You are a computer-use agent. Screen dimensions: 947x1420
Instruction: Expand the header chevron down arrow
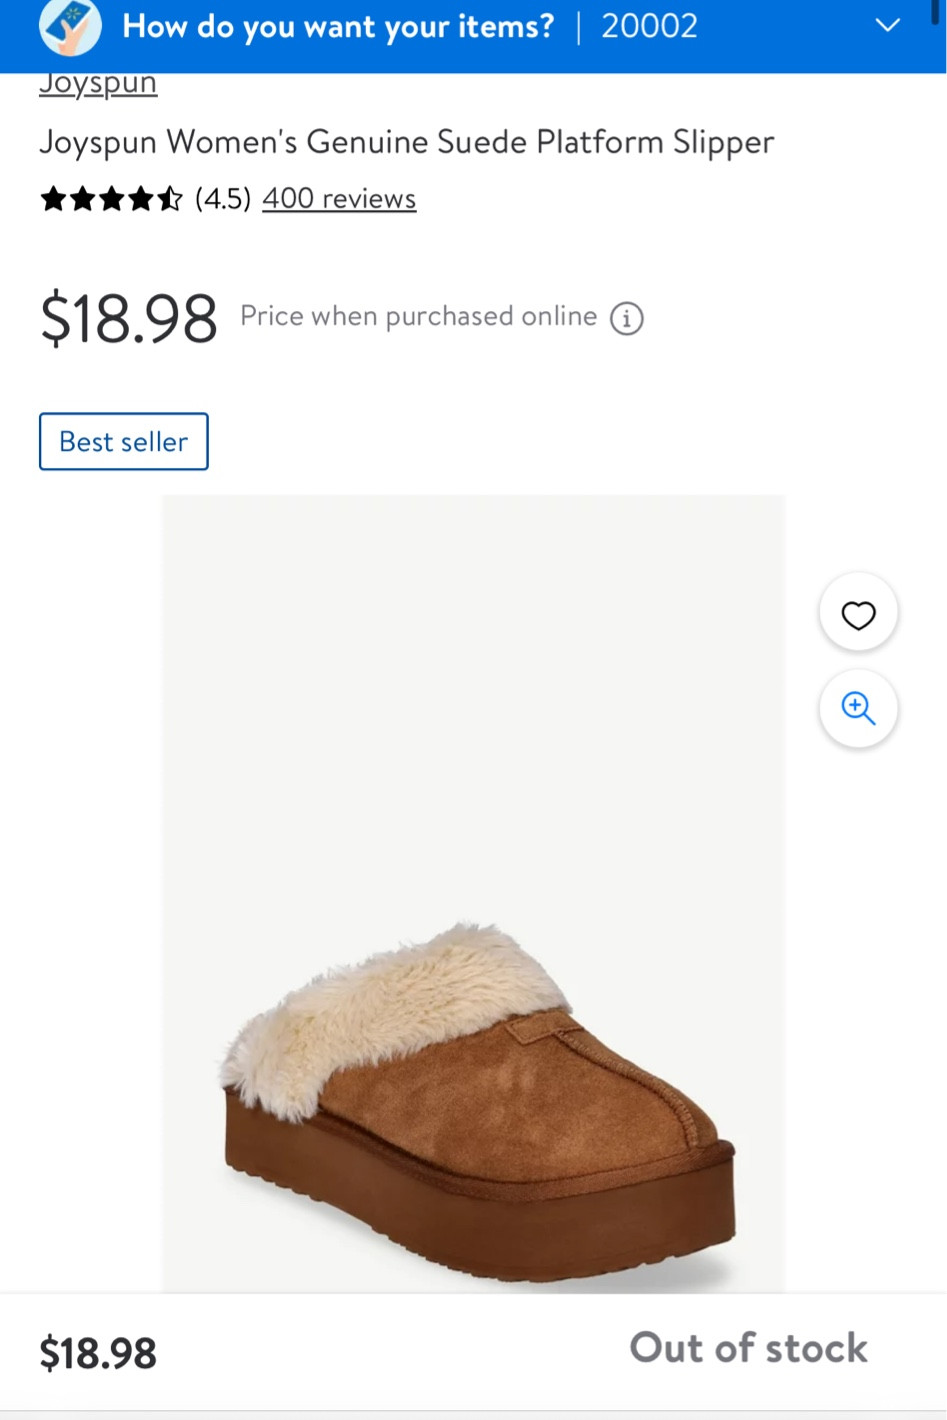click(887, 26)
